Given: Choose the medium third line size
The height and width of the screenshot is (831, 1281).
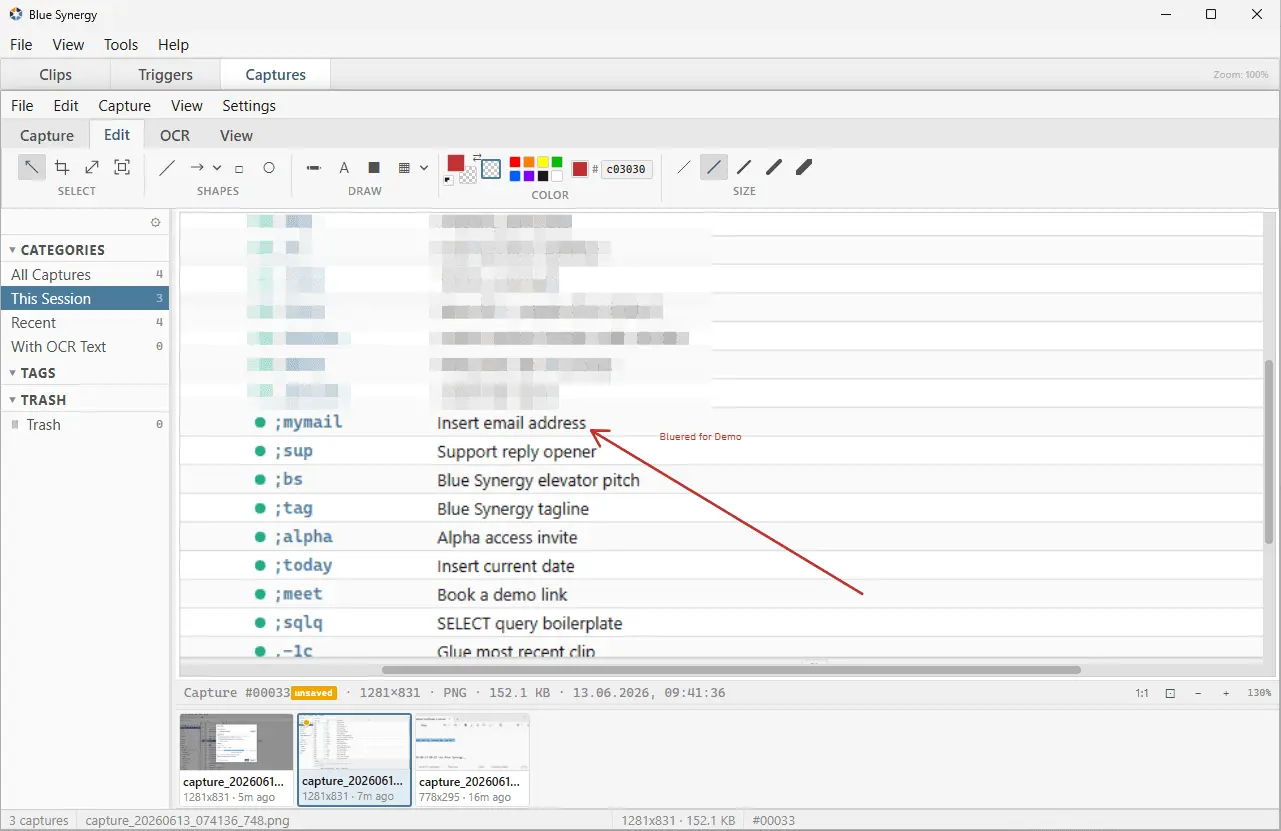Looking at the screenshot, I should tap(744, 168).
